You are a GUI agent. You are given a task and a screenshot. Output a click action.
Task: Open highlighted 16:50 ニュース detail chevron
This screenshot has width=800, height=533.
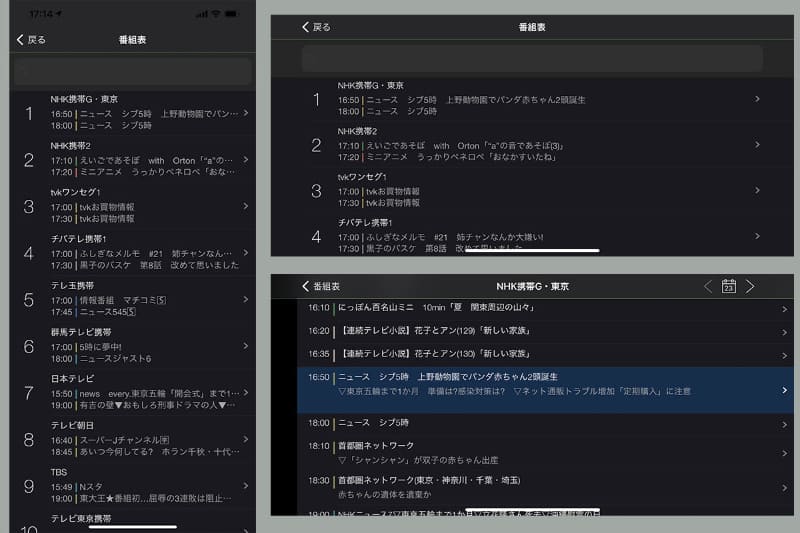[785, 390]
